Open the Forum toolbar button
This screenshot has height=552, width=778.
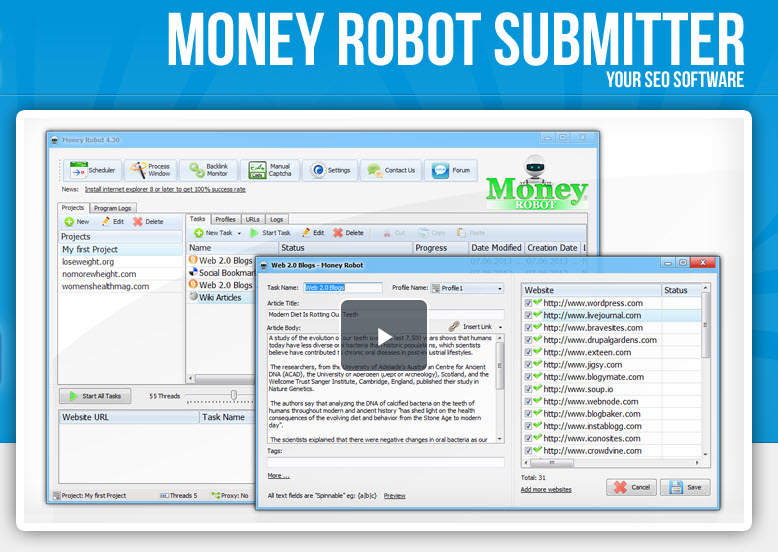tap(451, 170)
